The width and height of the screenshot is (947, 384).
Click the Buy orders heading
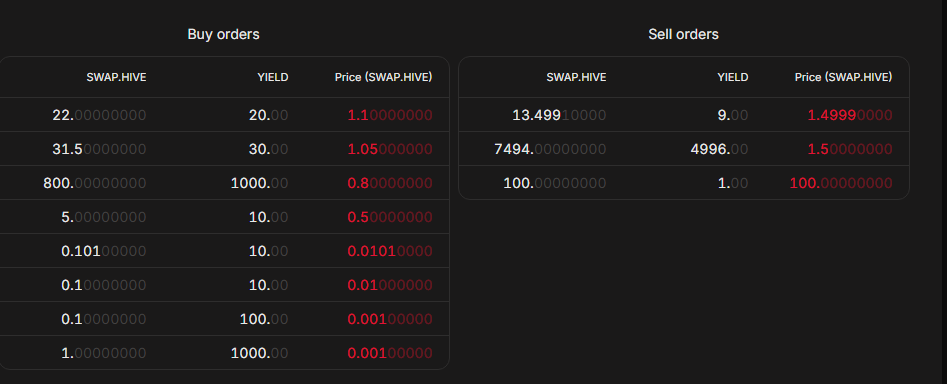tap(223, 34)
